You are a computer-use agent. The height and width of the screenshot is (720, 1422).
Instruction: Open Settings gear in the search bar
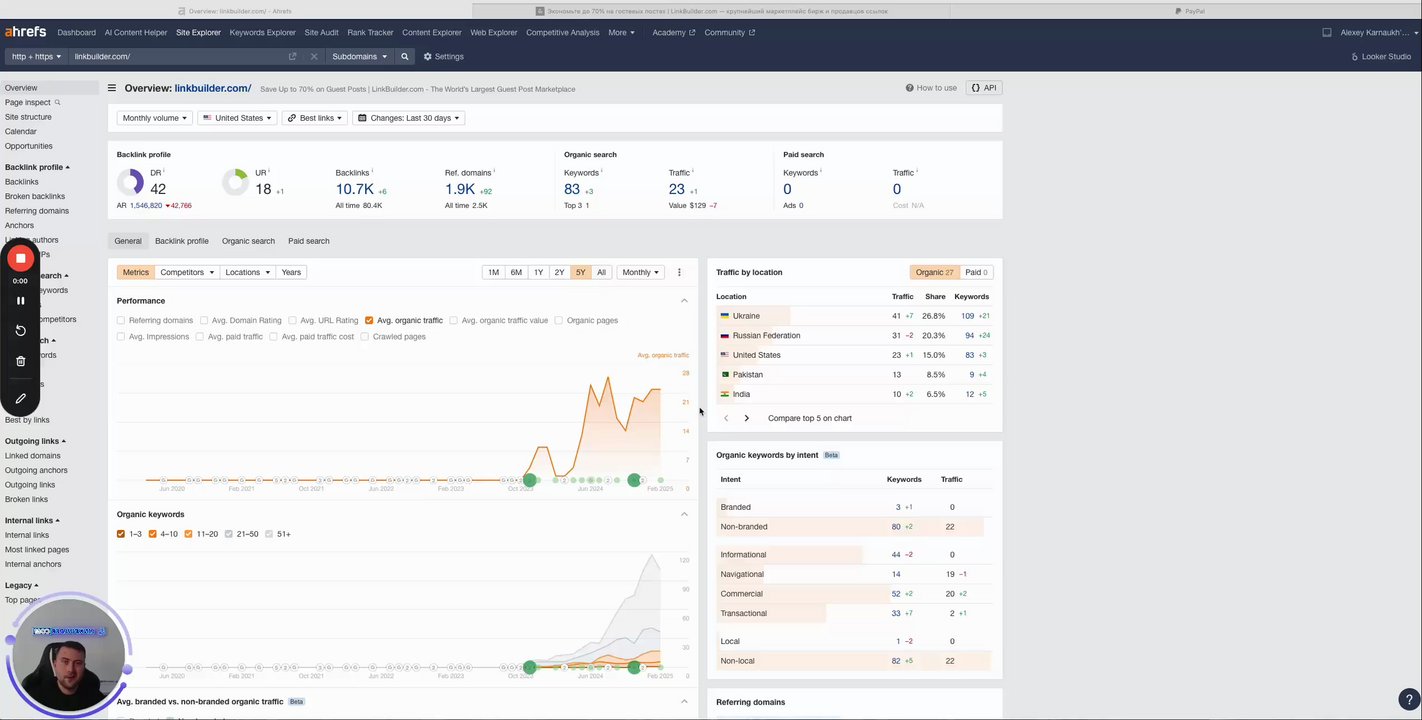(443, 57)
